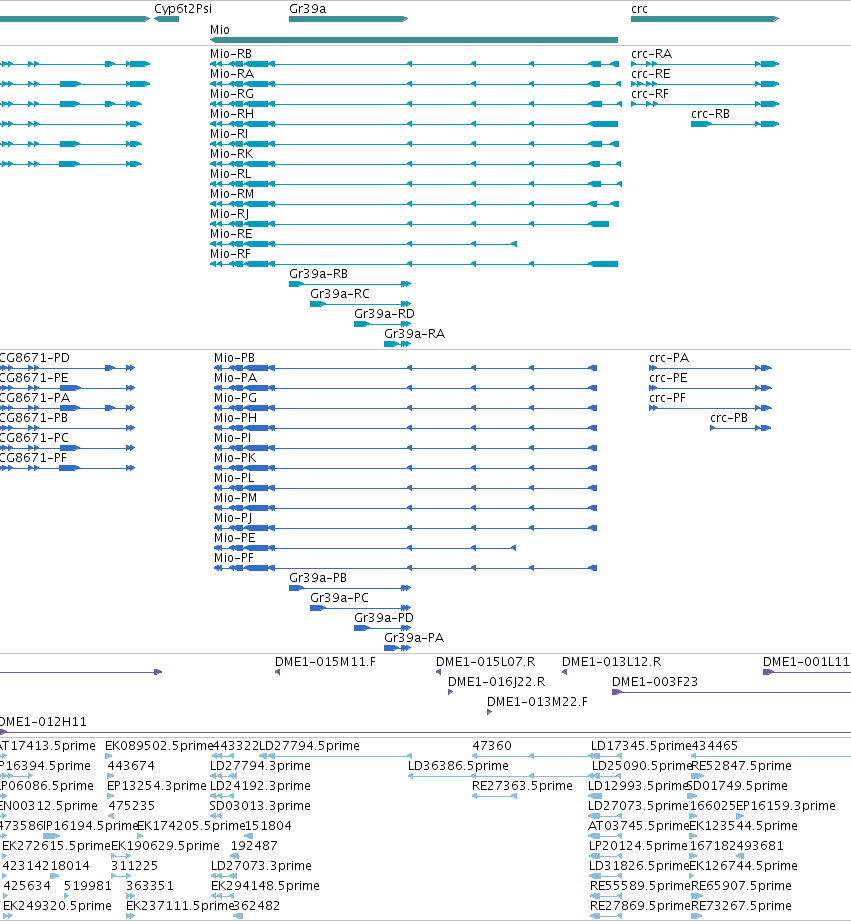Viewport: 851px width, 921px height.
Task: Click the Cyp6t2Psi gene label
Action: (x=183, y=9)
